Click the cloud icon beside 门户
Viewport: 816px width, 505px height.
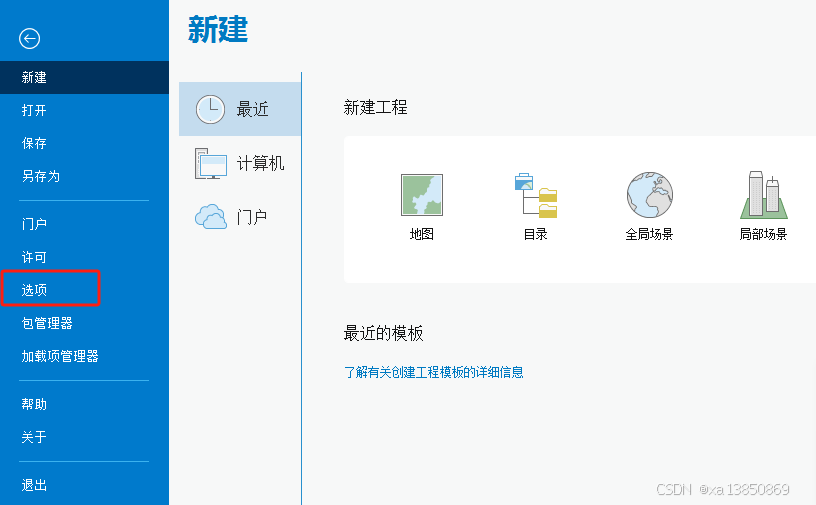click(211, 217)
